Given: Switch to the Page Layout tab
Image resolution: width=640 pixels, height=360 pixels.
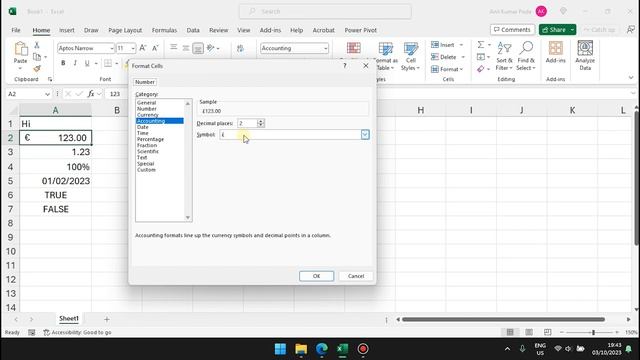Looking at the screenshot, I should pos(125,30).
